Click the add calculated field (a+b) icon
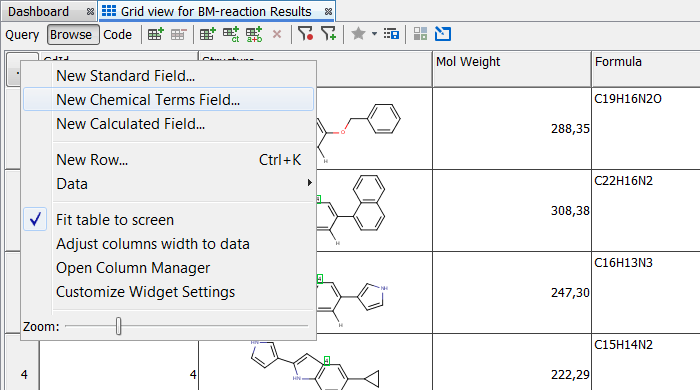This screenshot has height=390, width=700. point(254,34)
